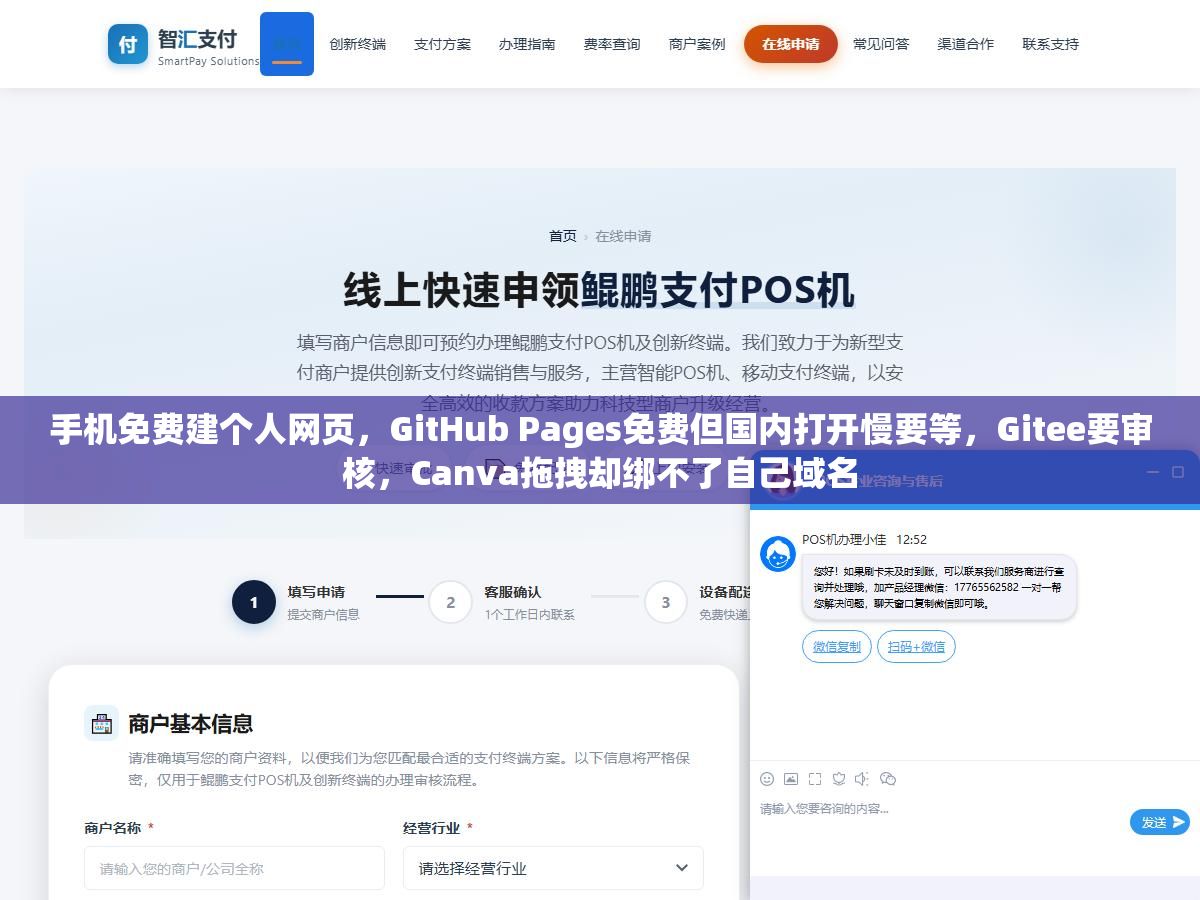The width and height of the screenshot is (1200, 900).
Task: Click the 提交商户信息 step subtitle
Action: pos(324,615)
